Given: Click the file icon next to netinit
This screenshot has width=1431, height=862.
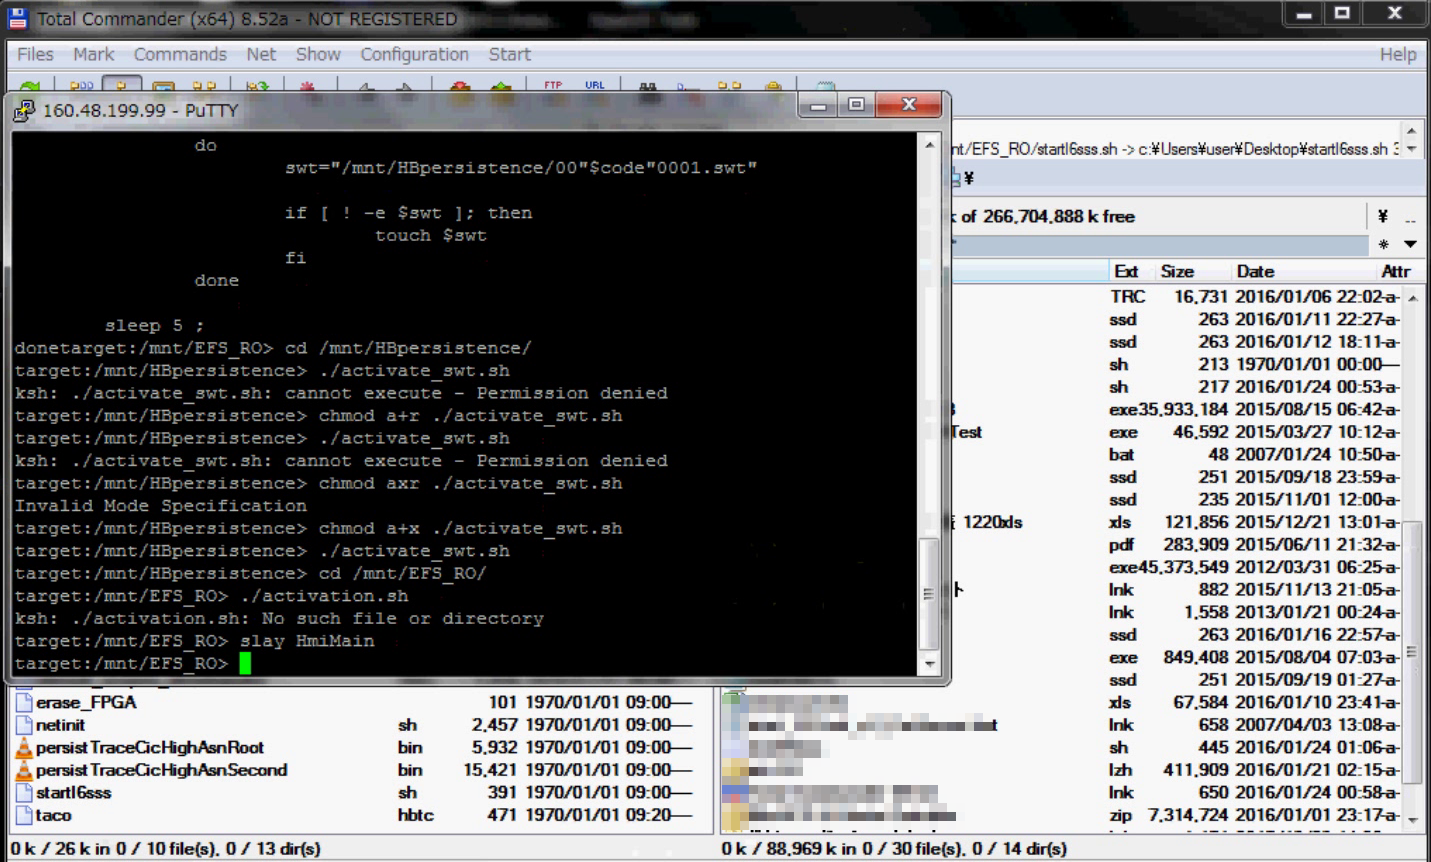Looking at the screenshot, I should [x=24, y=725].
